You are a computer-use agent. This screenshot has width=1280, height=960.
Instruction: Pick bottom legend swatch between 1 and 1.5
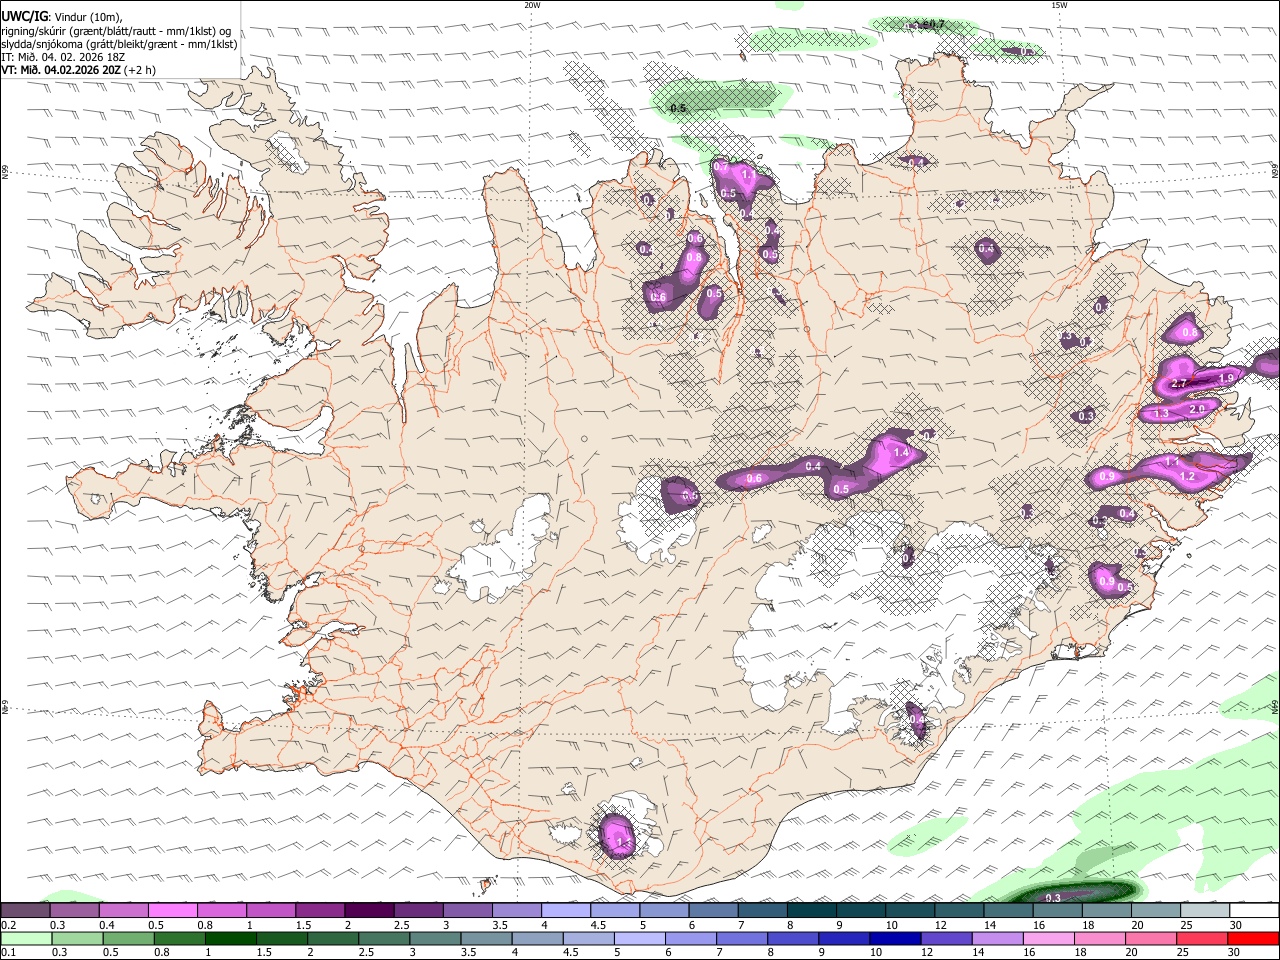[232, 938]
